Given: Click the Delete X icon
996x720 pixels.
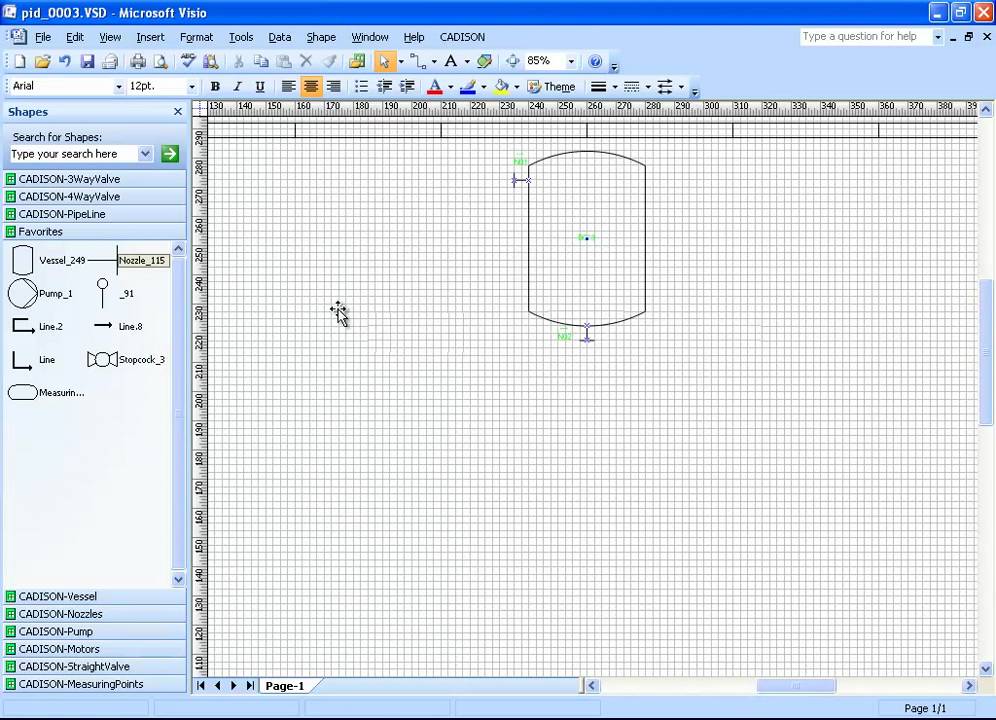Looking at the screenshot, I should tap(306, 61).
